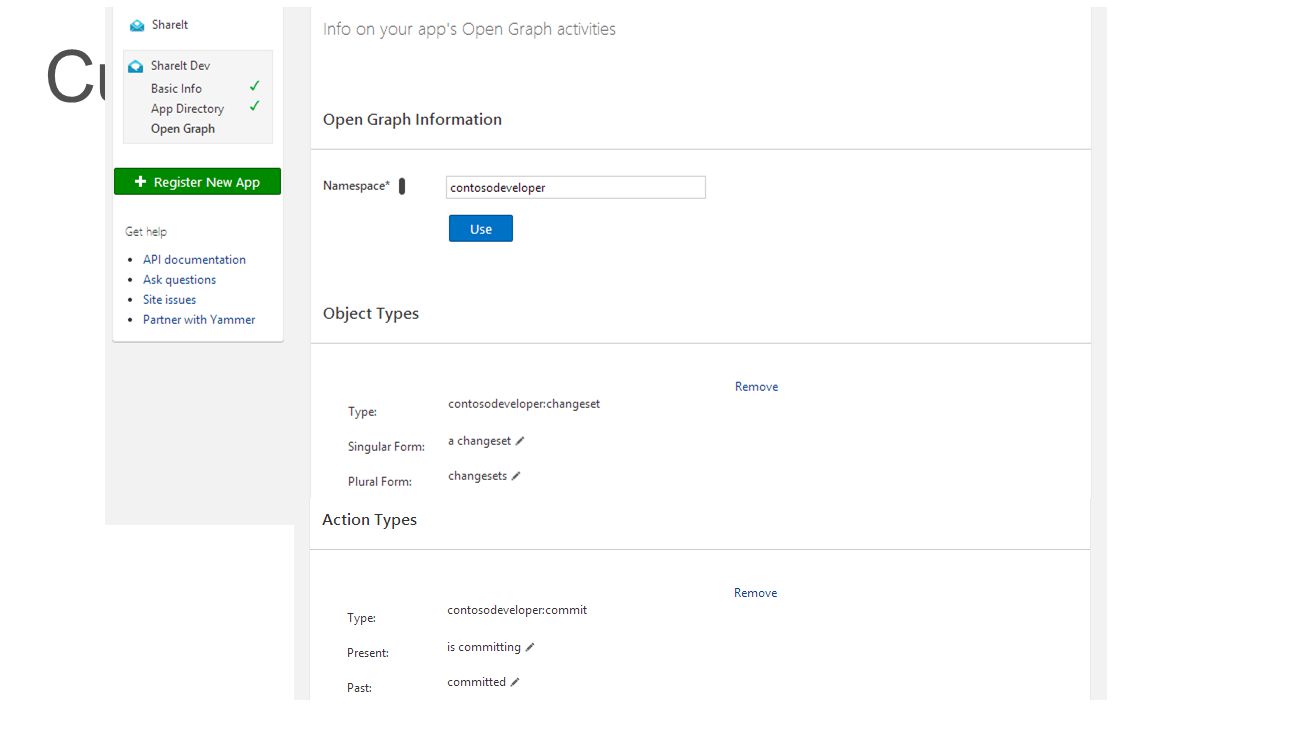Open the Ask questions link
Viewport: 1305px width, 734px height.
[x=179, y=280]
